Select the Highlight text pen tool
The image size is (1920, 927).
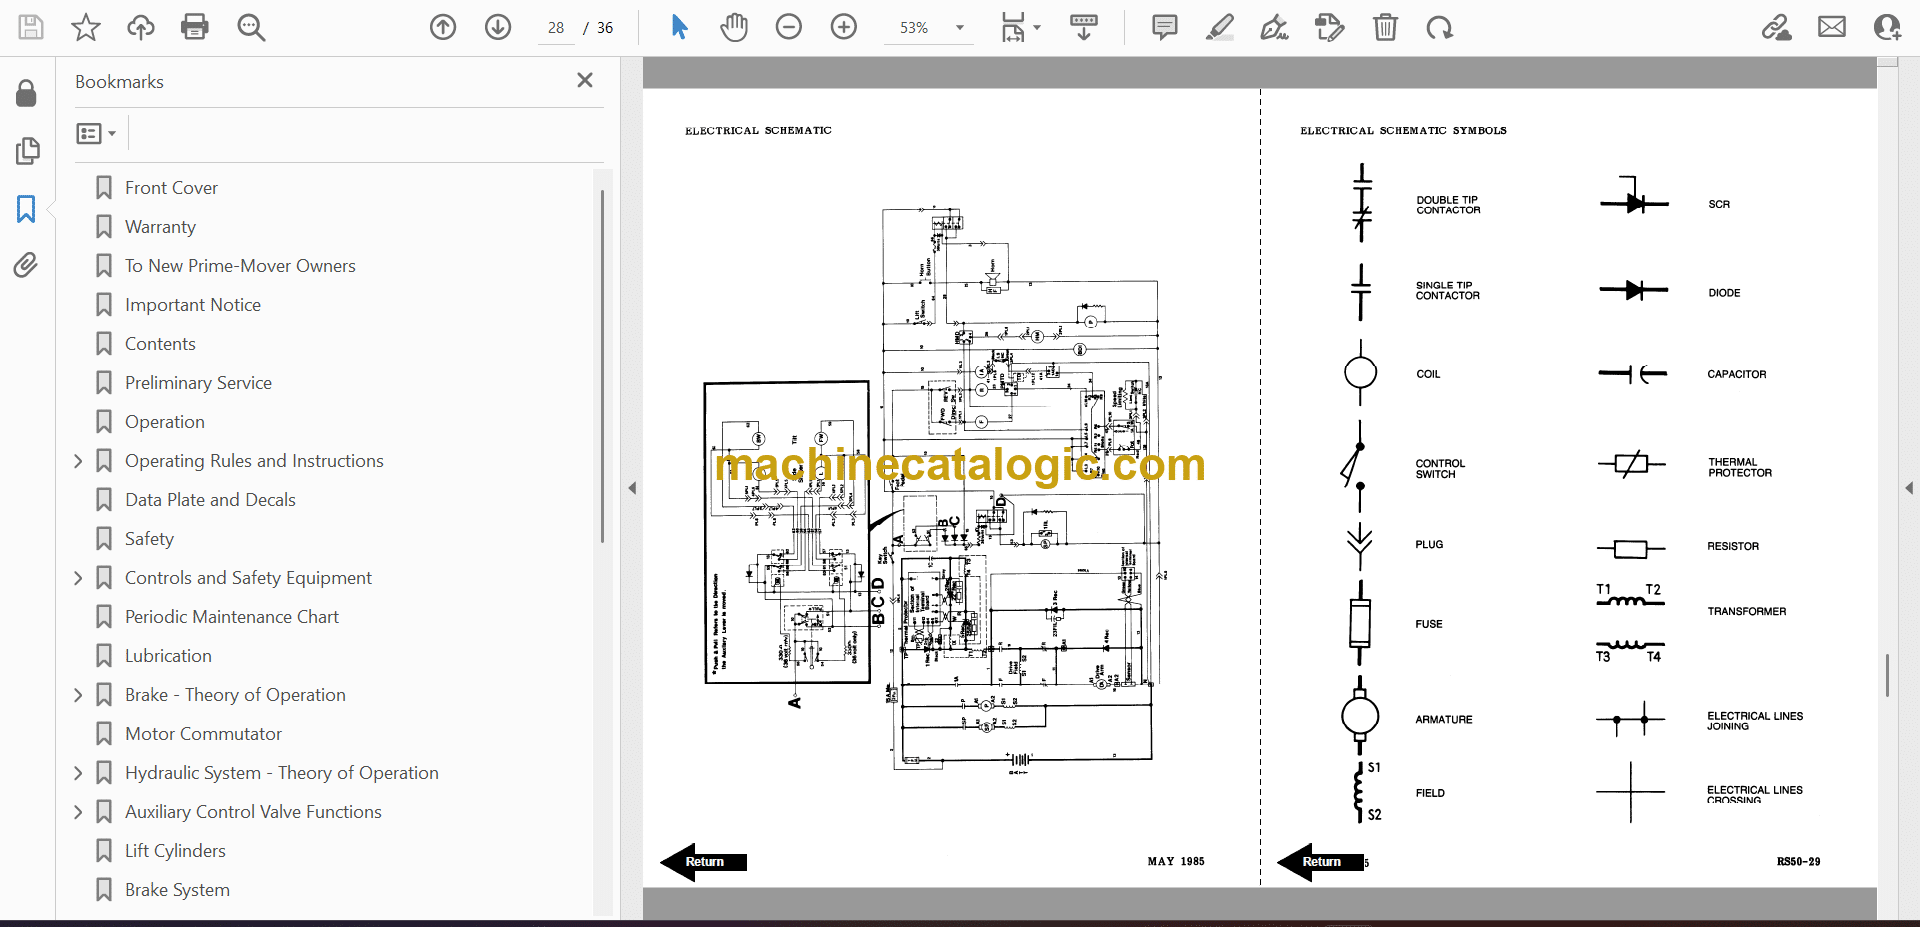(x=1220, y=27)
